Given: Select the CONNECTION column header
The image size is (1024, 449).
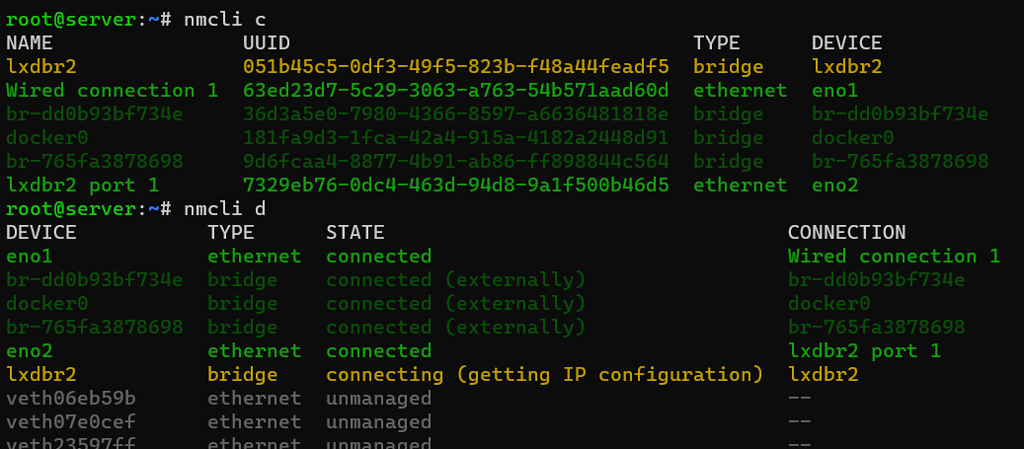Looking at the screenshot, I should coord(846,232).
